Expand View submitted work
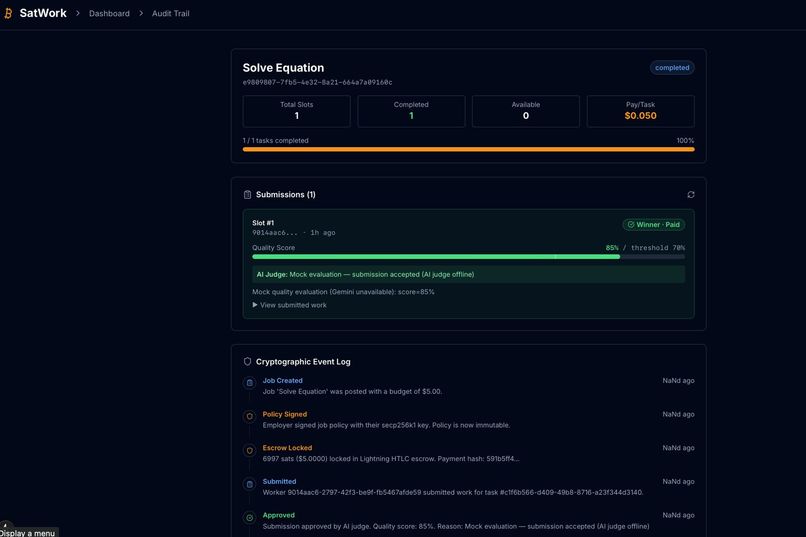This screenshot has height=537, width=806. 289,305
